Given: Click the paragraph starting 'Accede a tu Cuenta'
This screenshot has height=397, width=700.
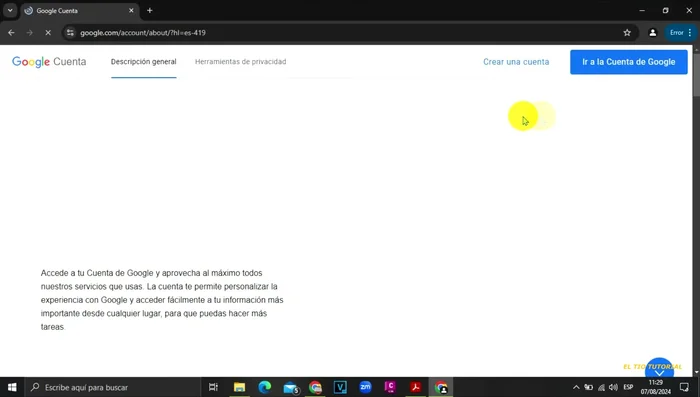Looking at the screenshot, I should coord(162,300).
